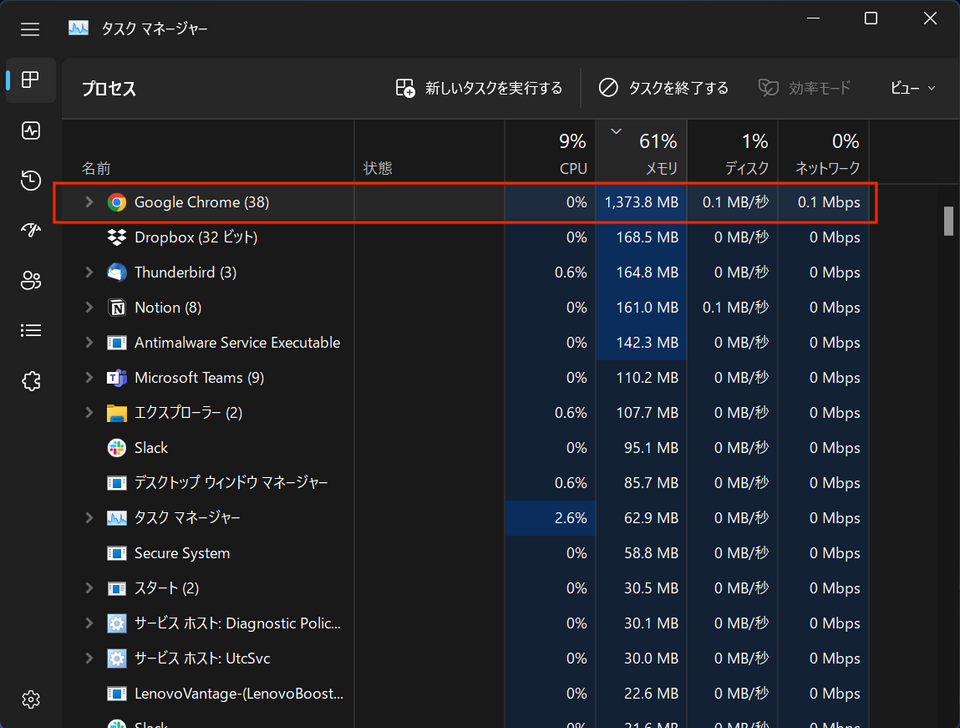Open the hamburger navigation menu
960x728 pixels.
30,29
